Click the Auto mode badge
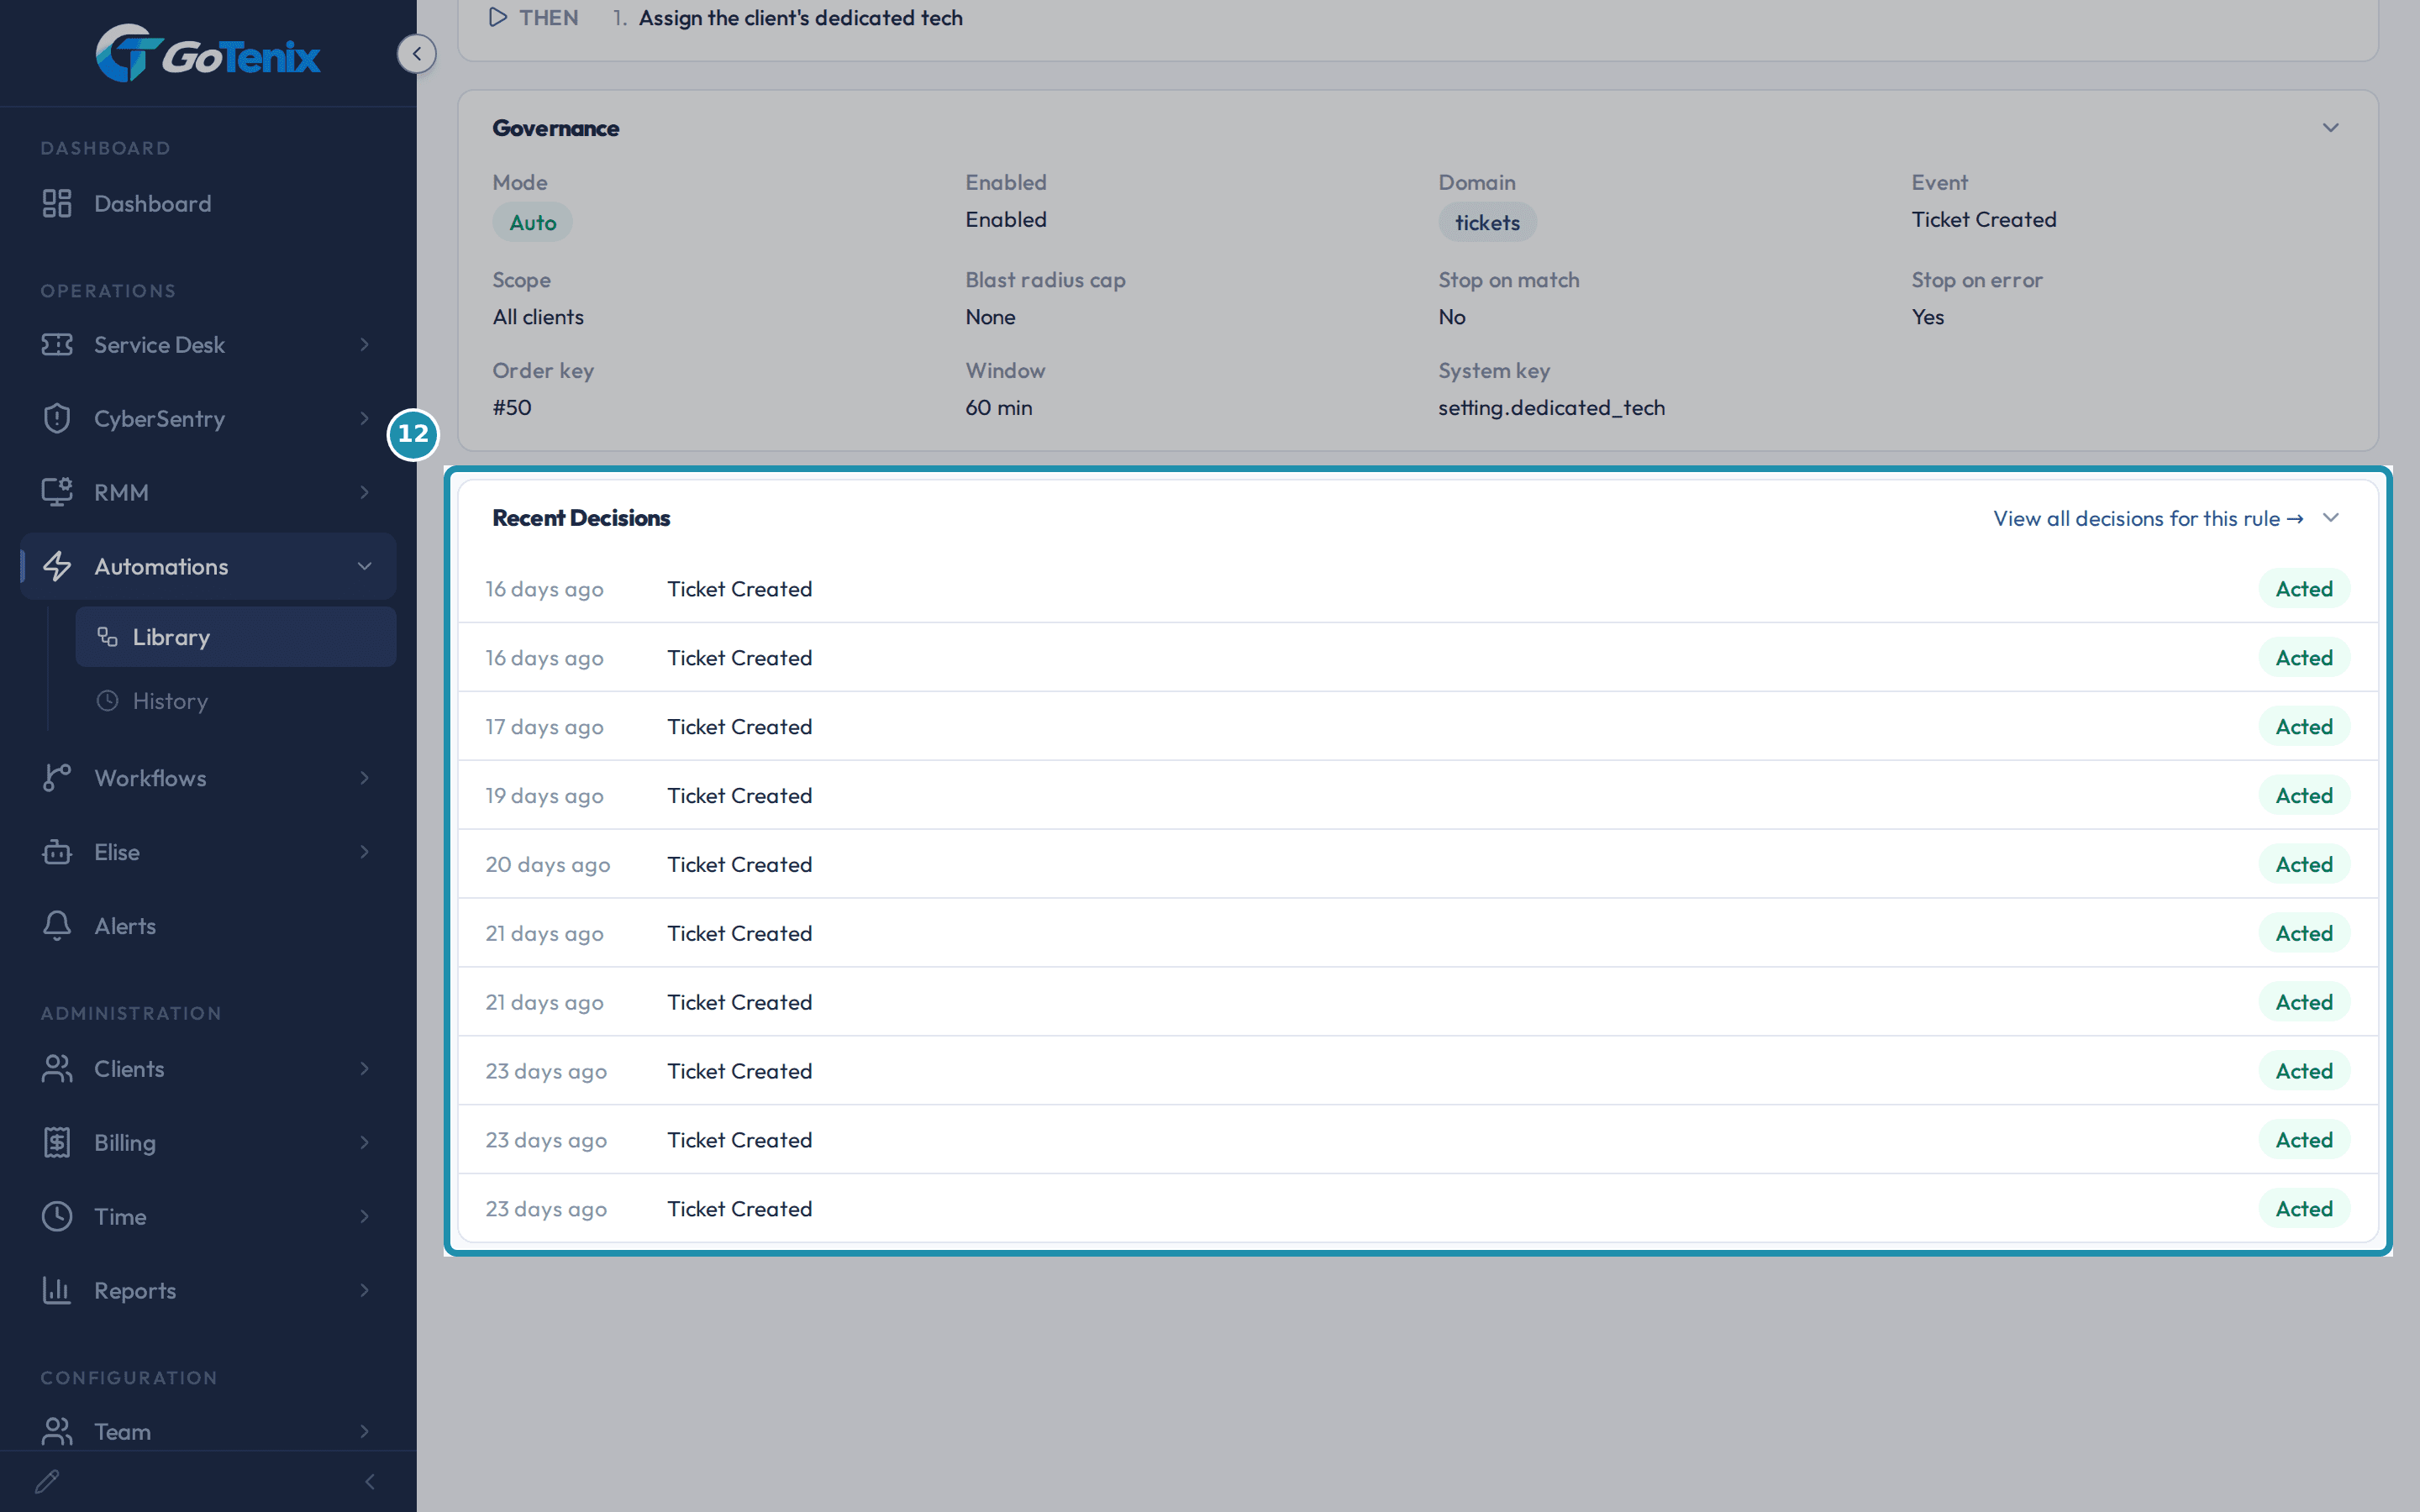The width and height of the screenshot is (2420, 1512). (533, 222)
